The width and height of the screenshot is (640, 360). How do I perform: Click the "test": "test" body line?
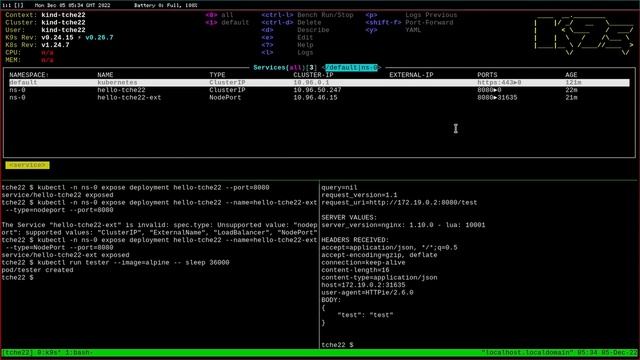[365, 315]
